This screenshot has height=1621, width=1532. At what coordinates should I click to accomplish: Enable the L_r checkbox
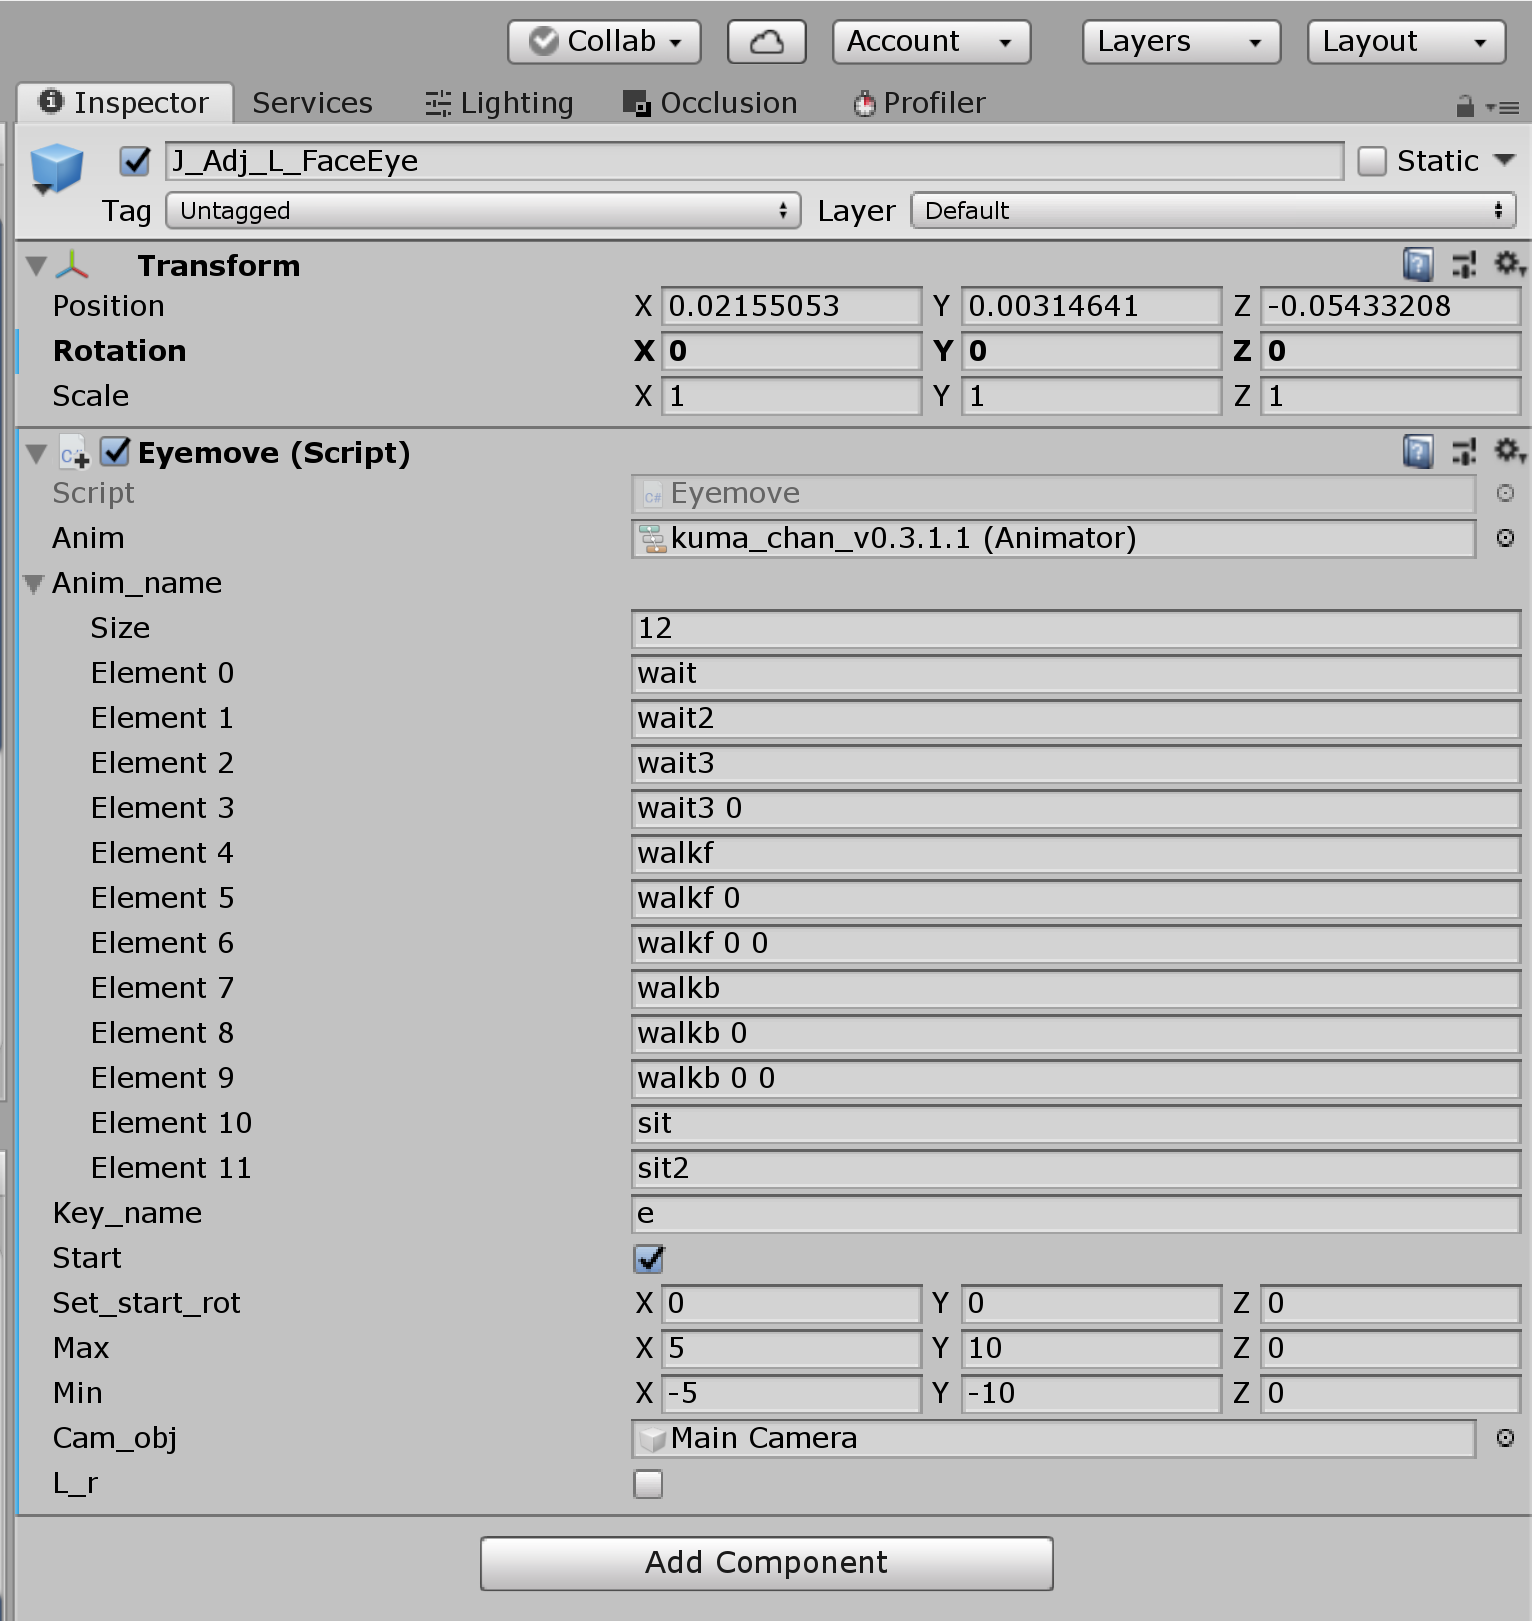(648, 1484)
